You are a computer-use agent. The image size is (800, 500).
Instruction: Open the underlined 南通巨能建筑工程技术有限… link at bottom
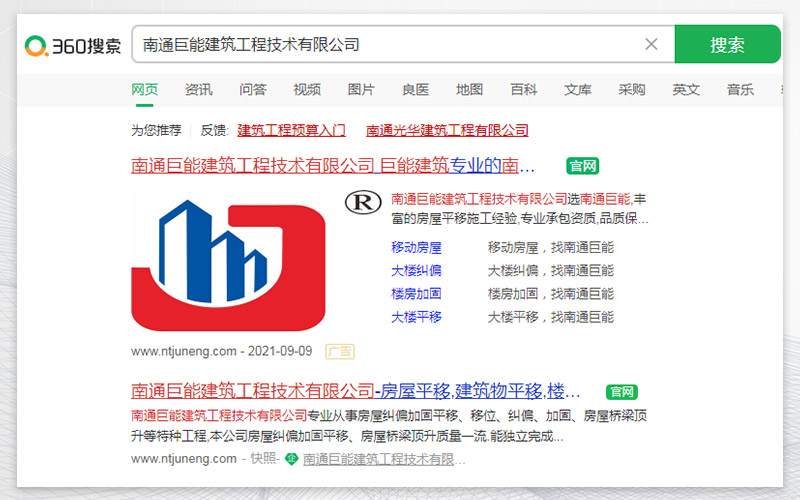point(384,459)
